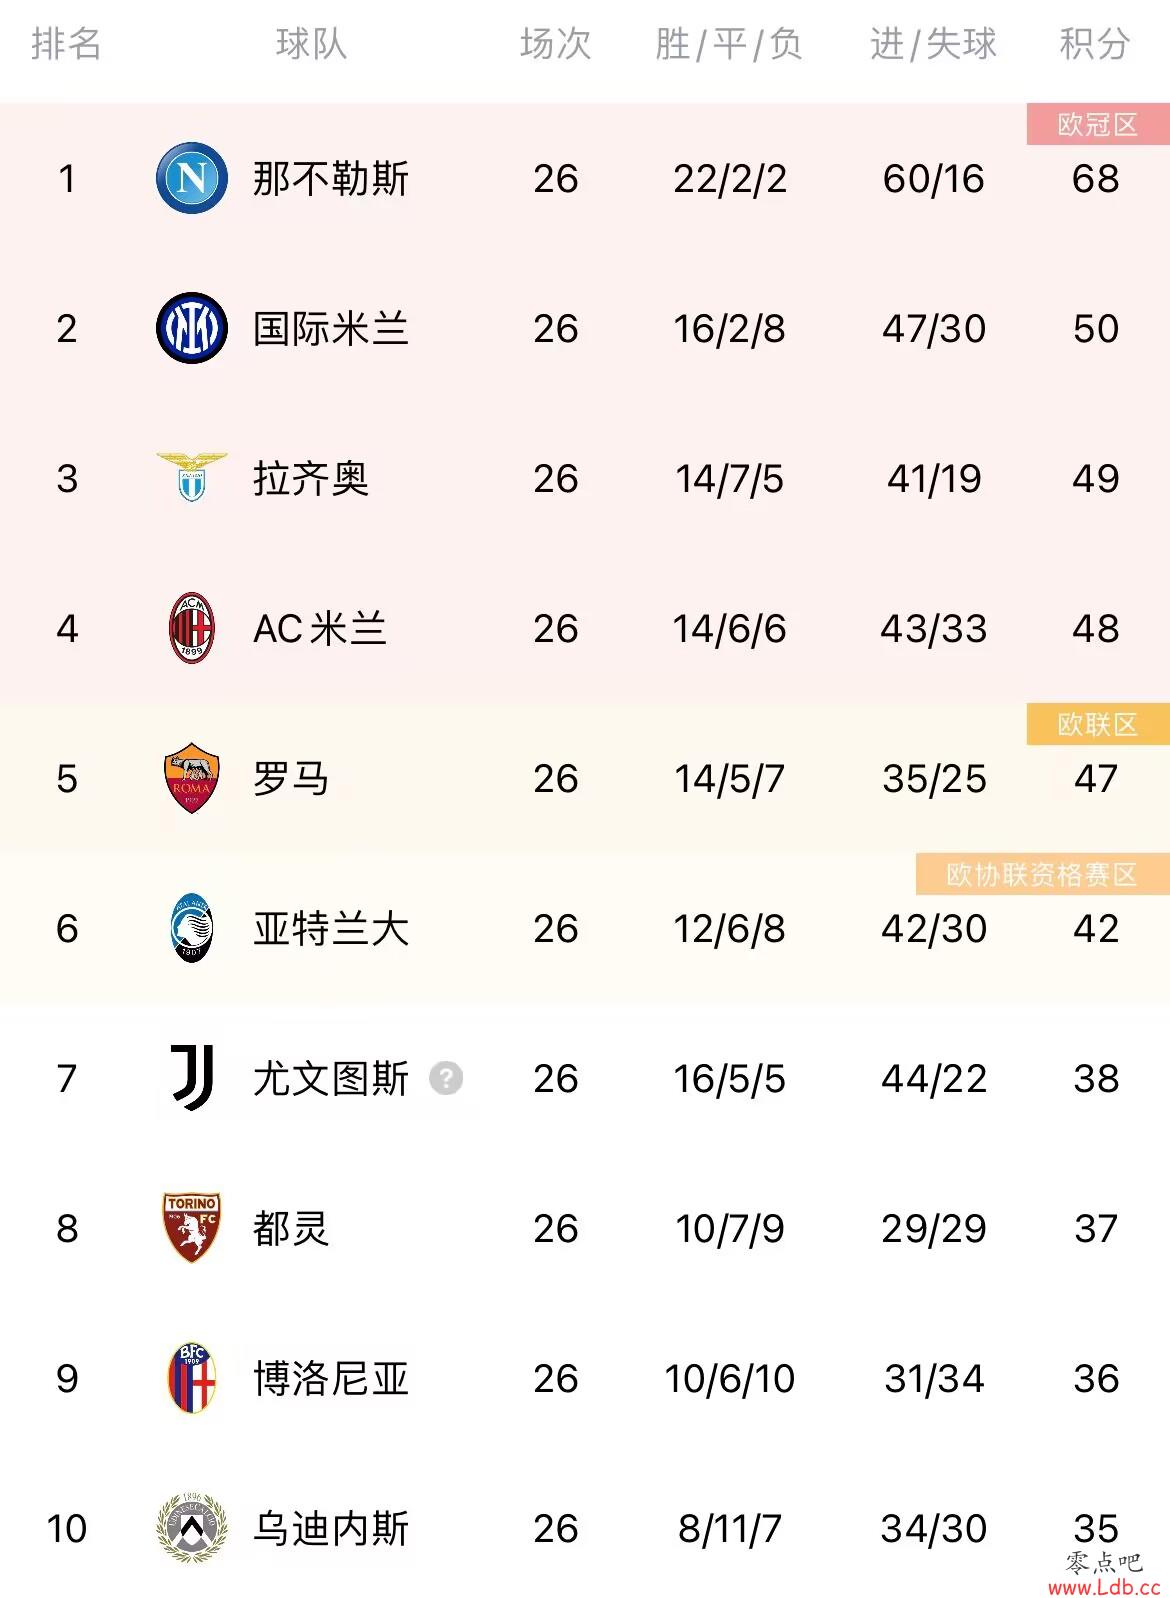This screenshot has width=1170, height=1598.
Task: Select the Lazio eagle crest
Action: point(191,477)
